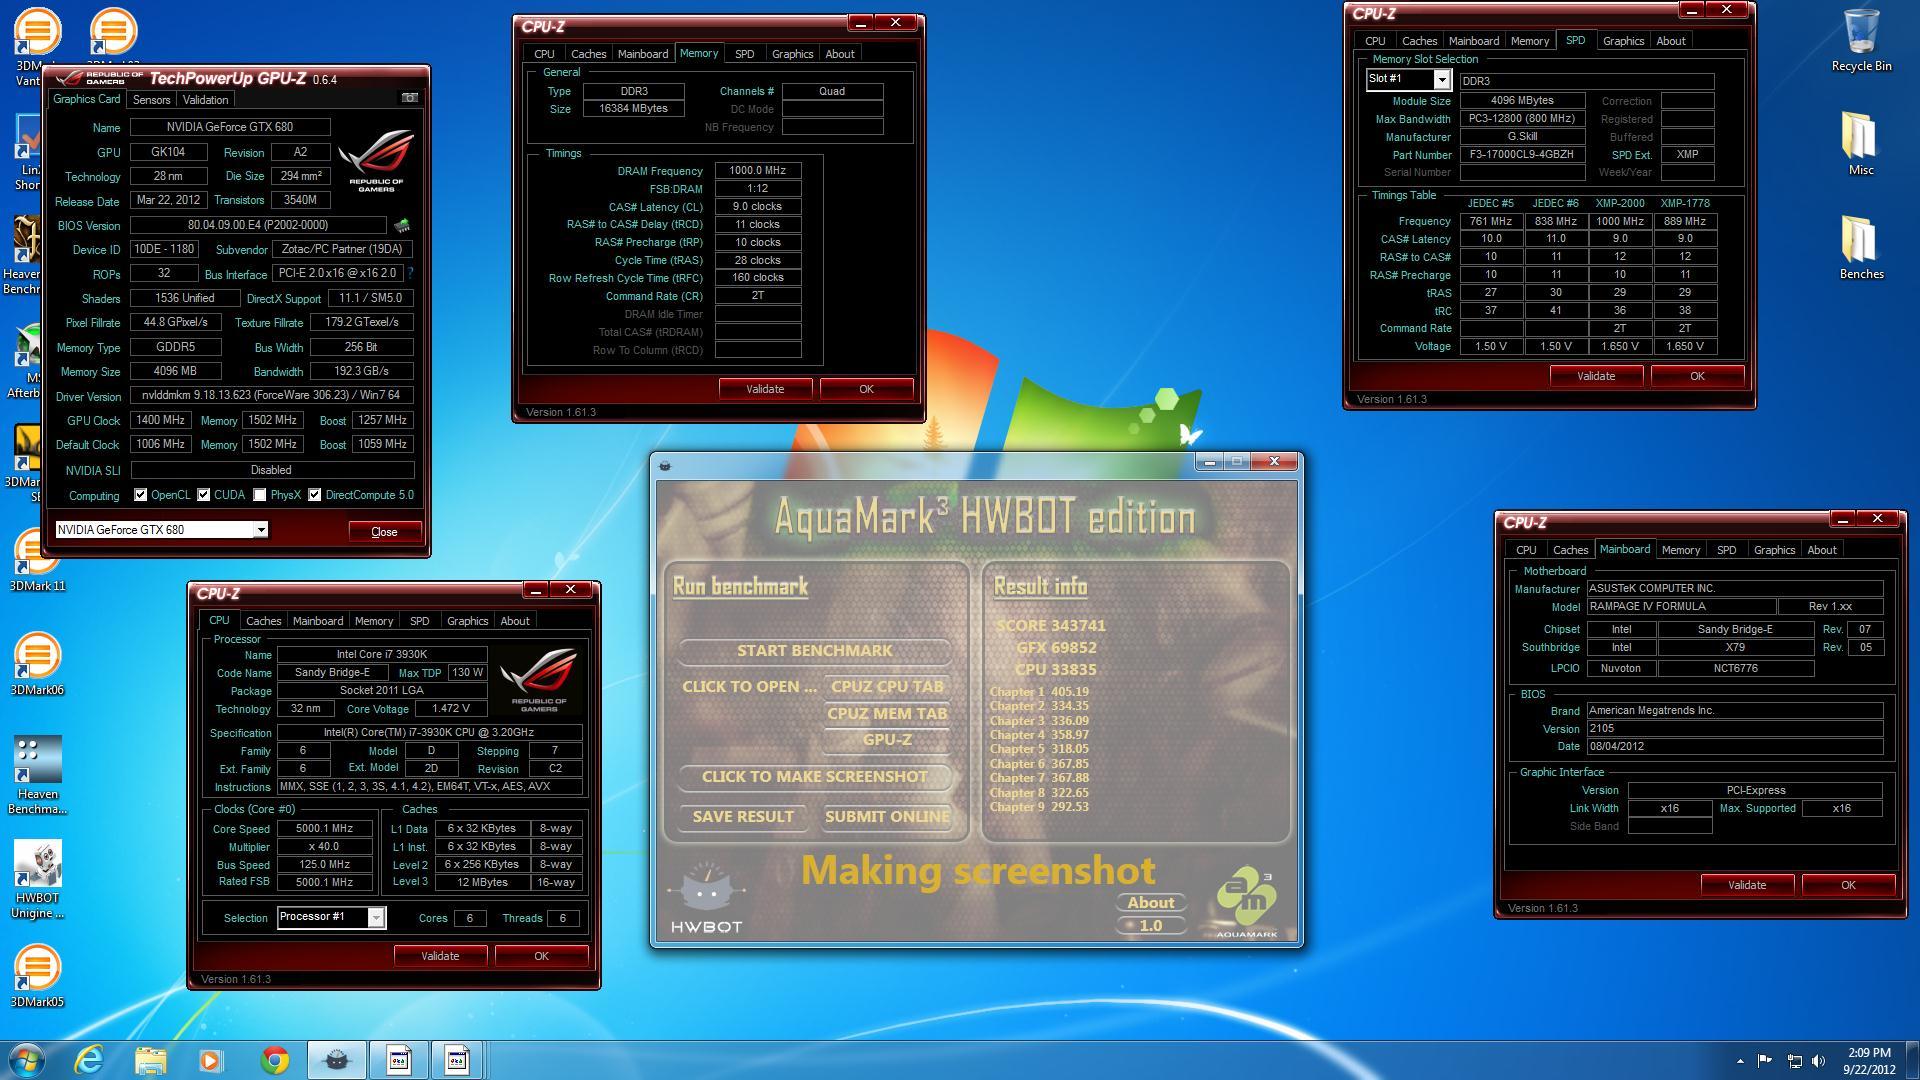Launch Internet Explorer from the taskbar

(x=89, y=1060)
